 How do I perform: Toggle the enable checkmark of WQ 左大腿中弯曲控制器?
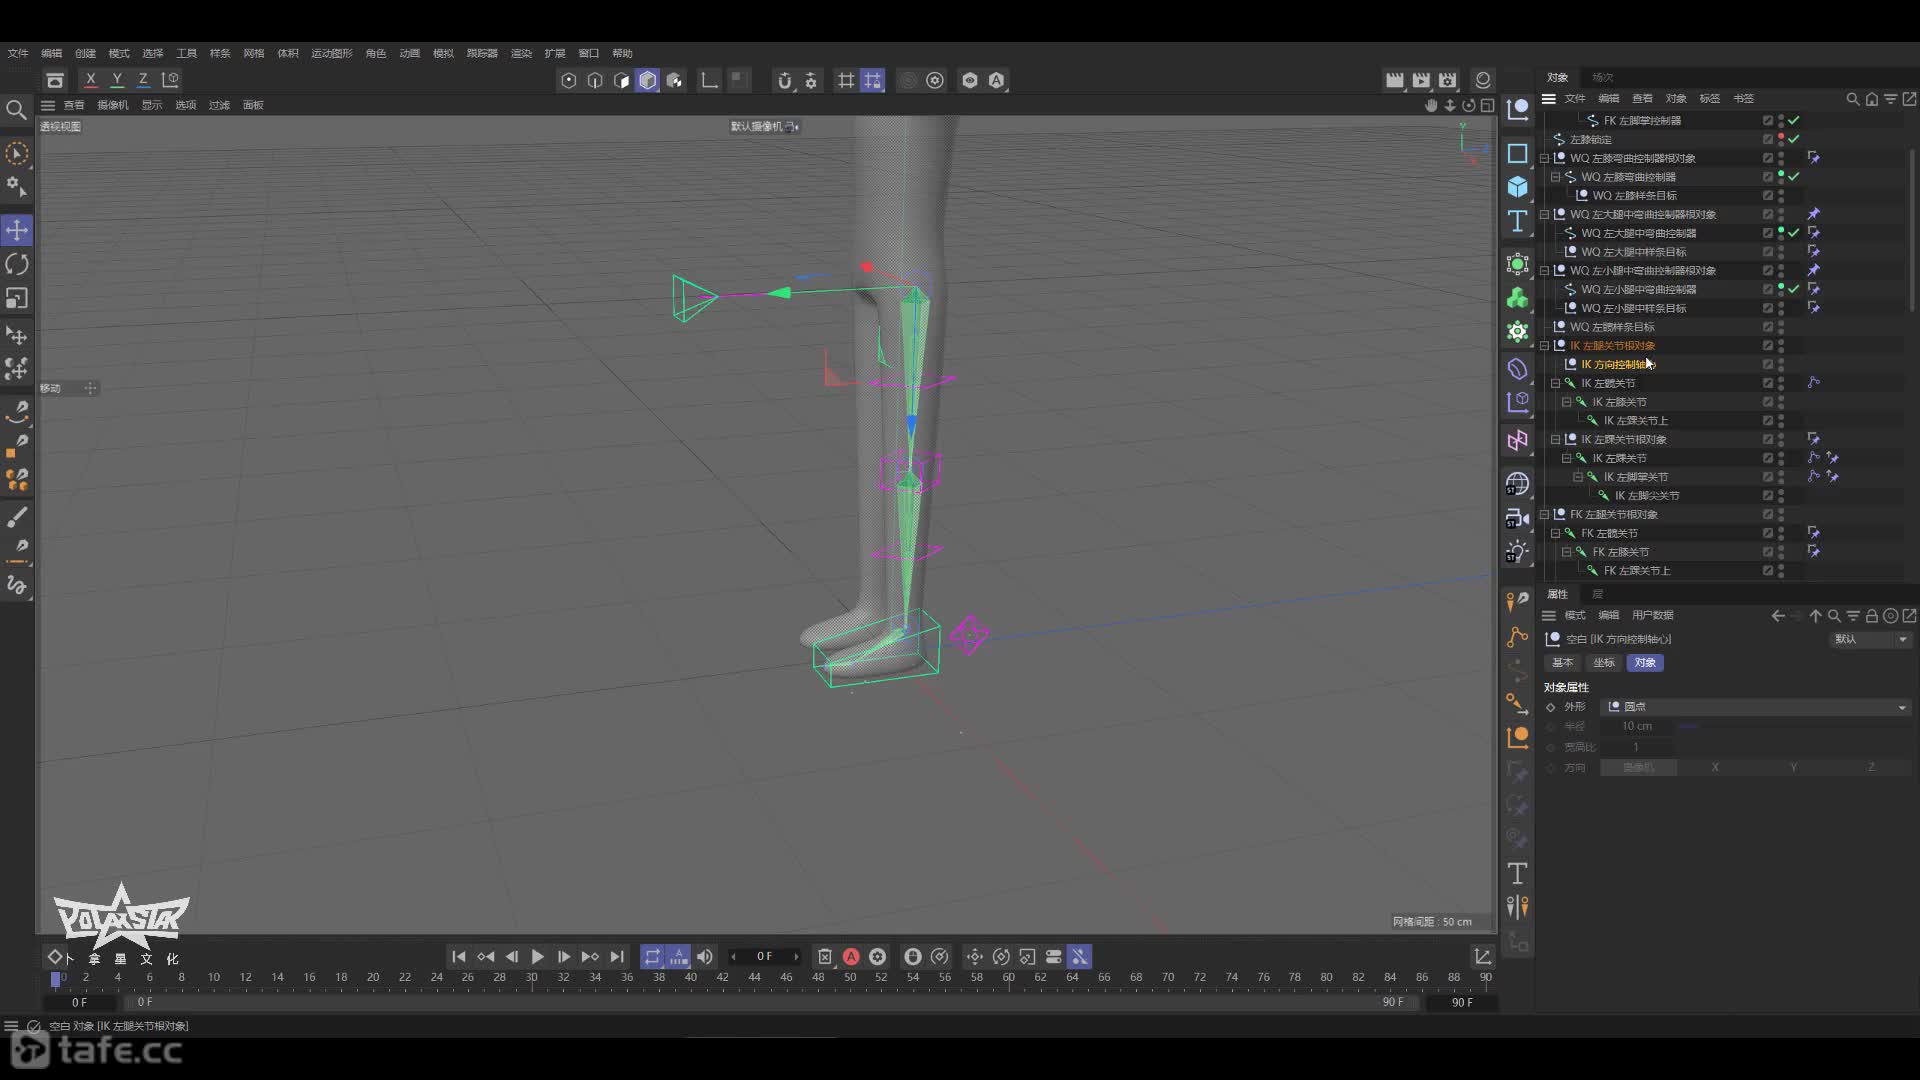(x=1794, y=233)
